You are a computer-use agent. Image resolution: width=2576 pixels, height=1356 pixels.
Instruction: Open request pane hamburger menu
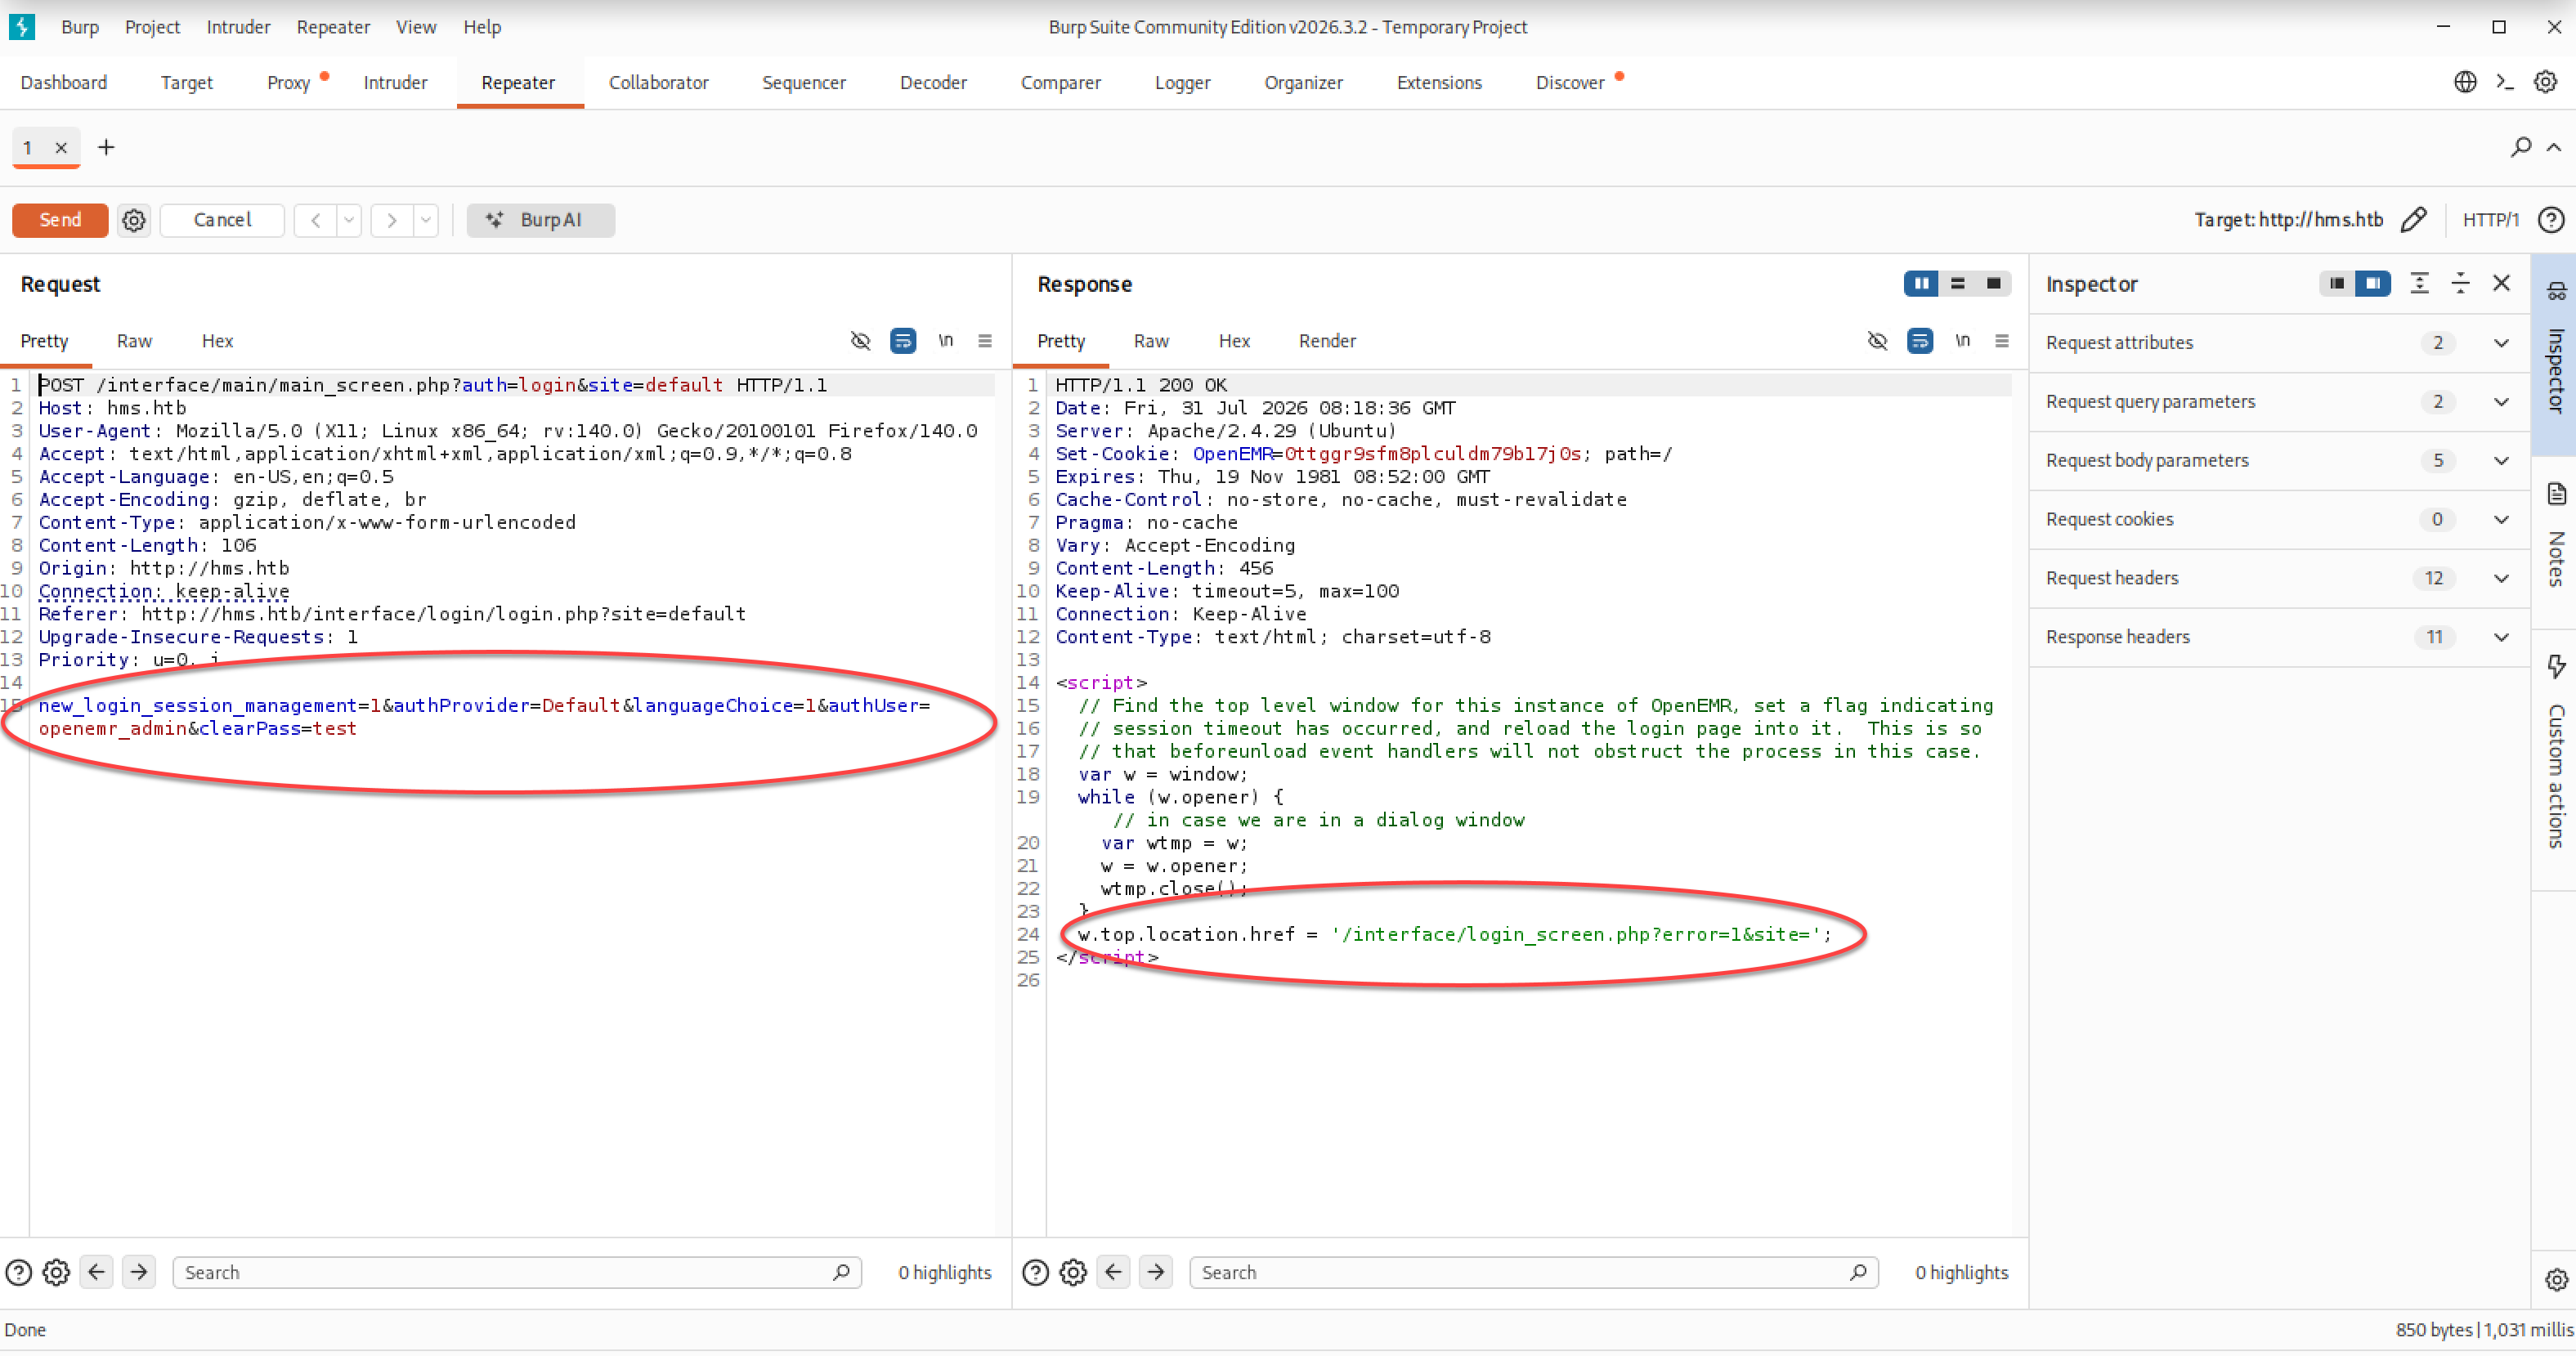coord(985,341)
